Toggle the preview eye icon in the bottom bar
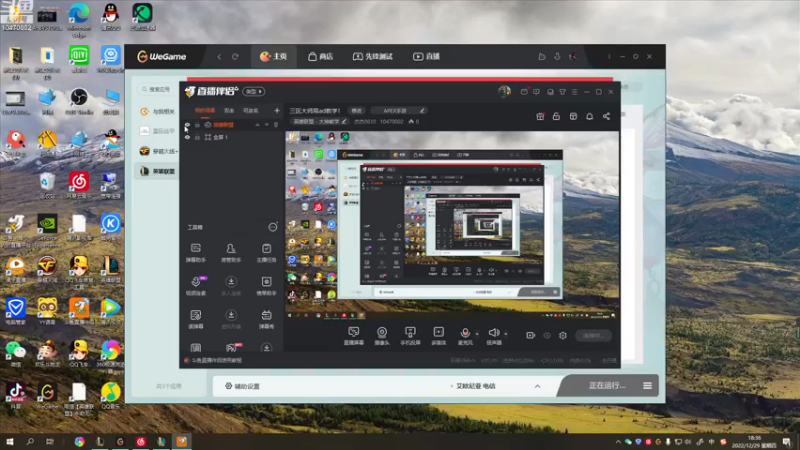The image size is (800, 450). 547,335
